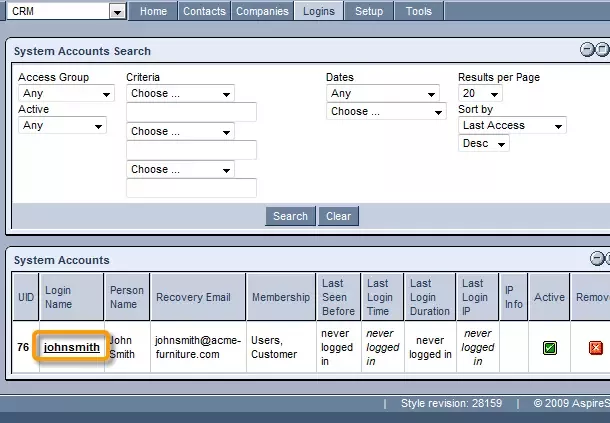Open the first Criteria Choose dropdown
The width and height of the screenshot is (610, 423).
pos(180,93)
